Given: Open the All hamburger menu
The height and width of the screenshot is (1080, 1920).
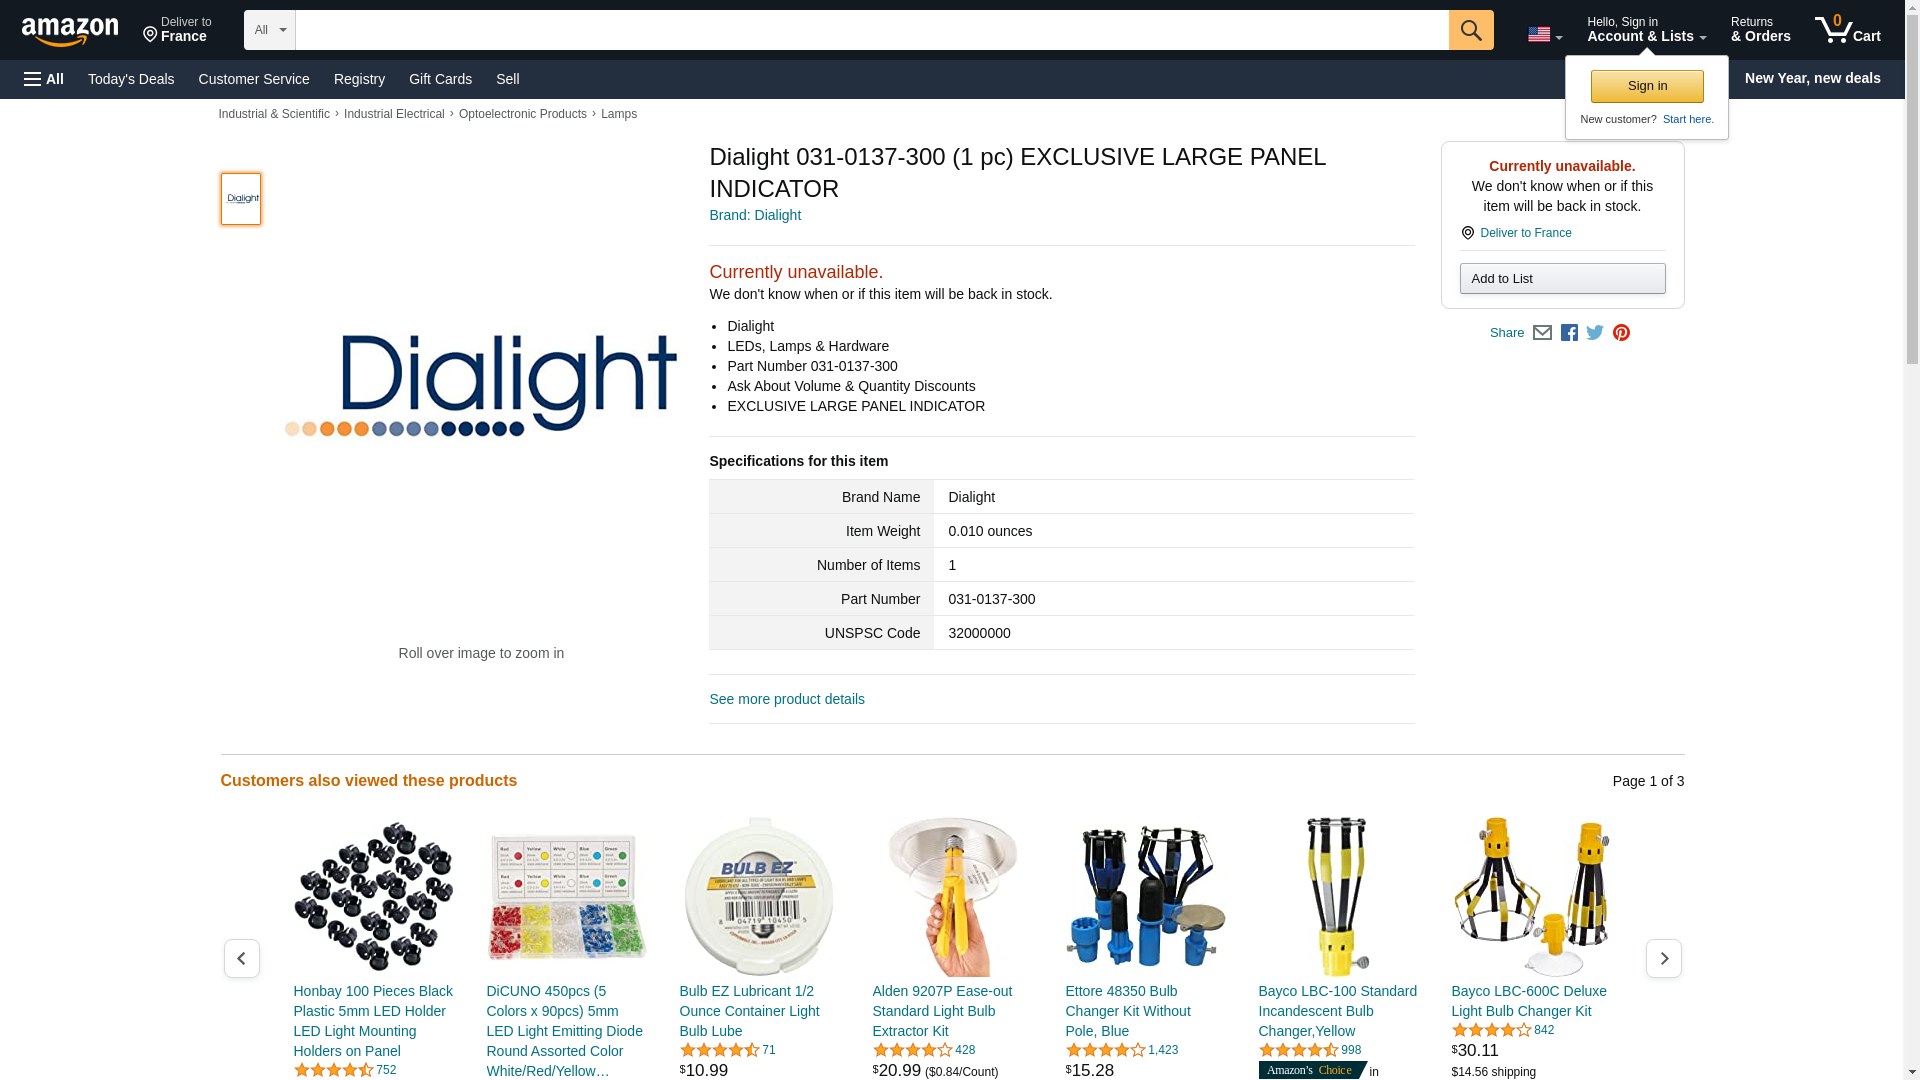Looking at the screenshot, I should 44,79.
